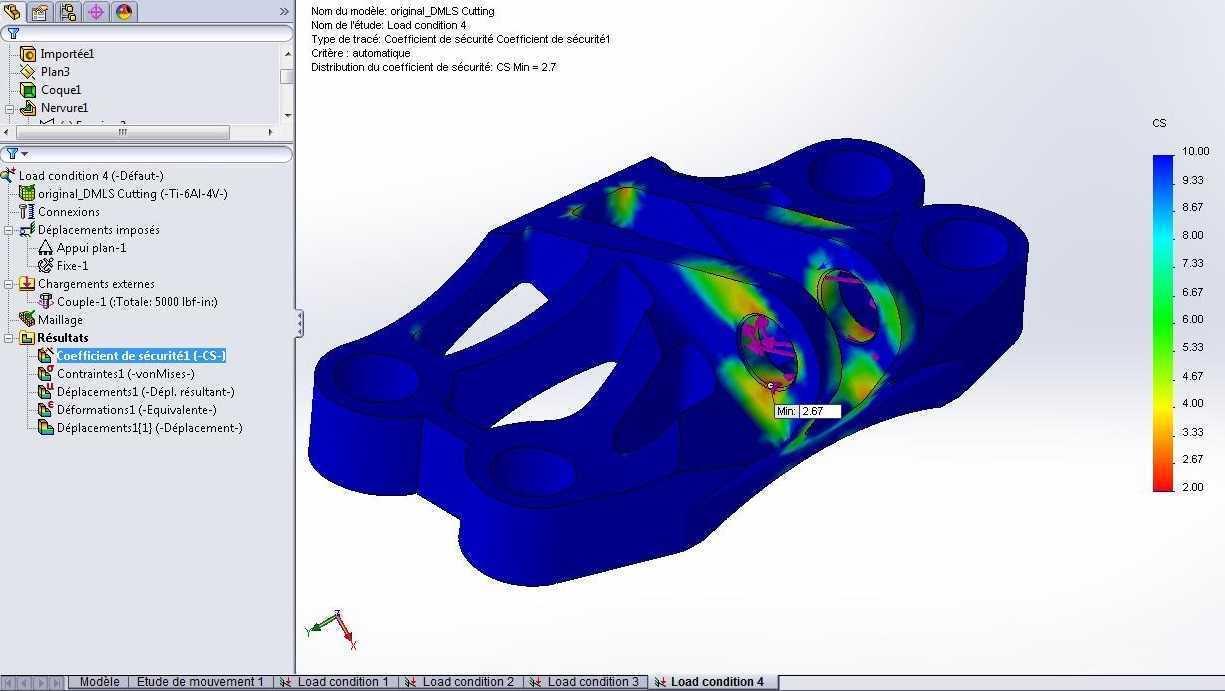Collapse the Résultats folder node
Viewport: 1225px width, 691px height.
(10, 338)
